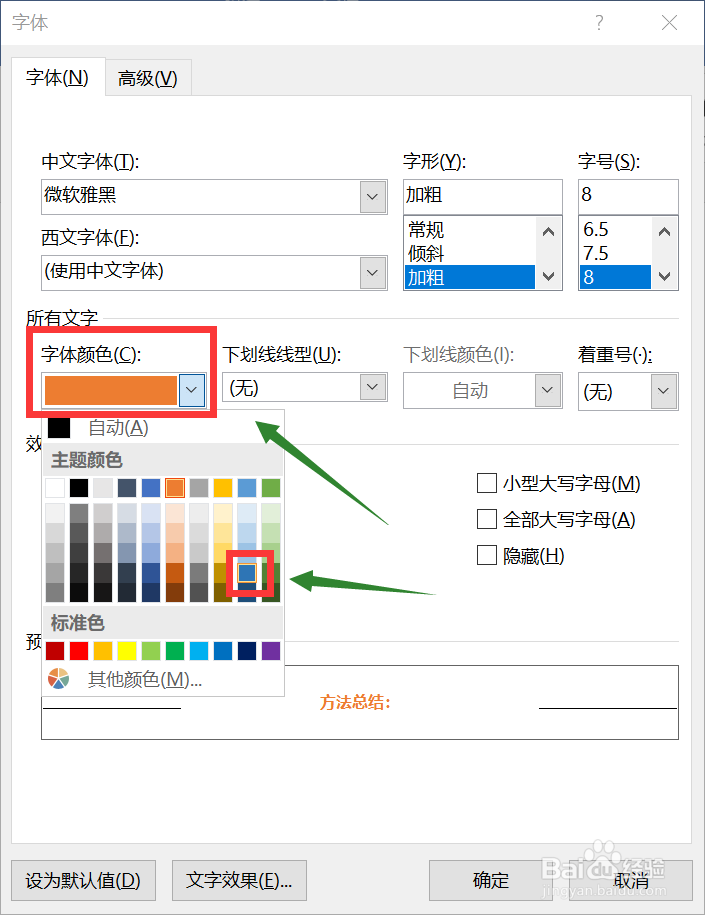Enable the 小型大写字母(M) checkbox
Viewport: 705px width, 915px height.
tap(487, 483)
